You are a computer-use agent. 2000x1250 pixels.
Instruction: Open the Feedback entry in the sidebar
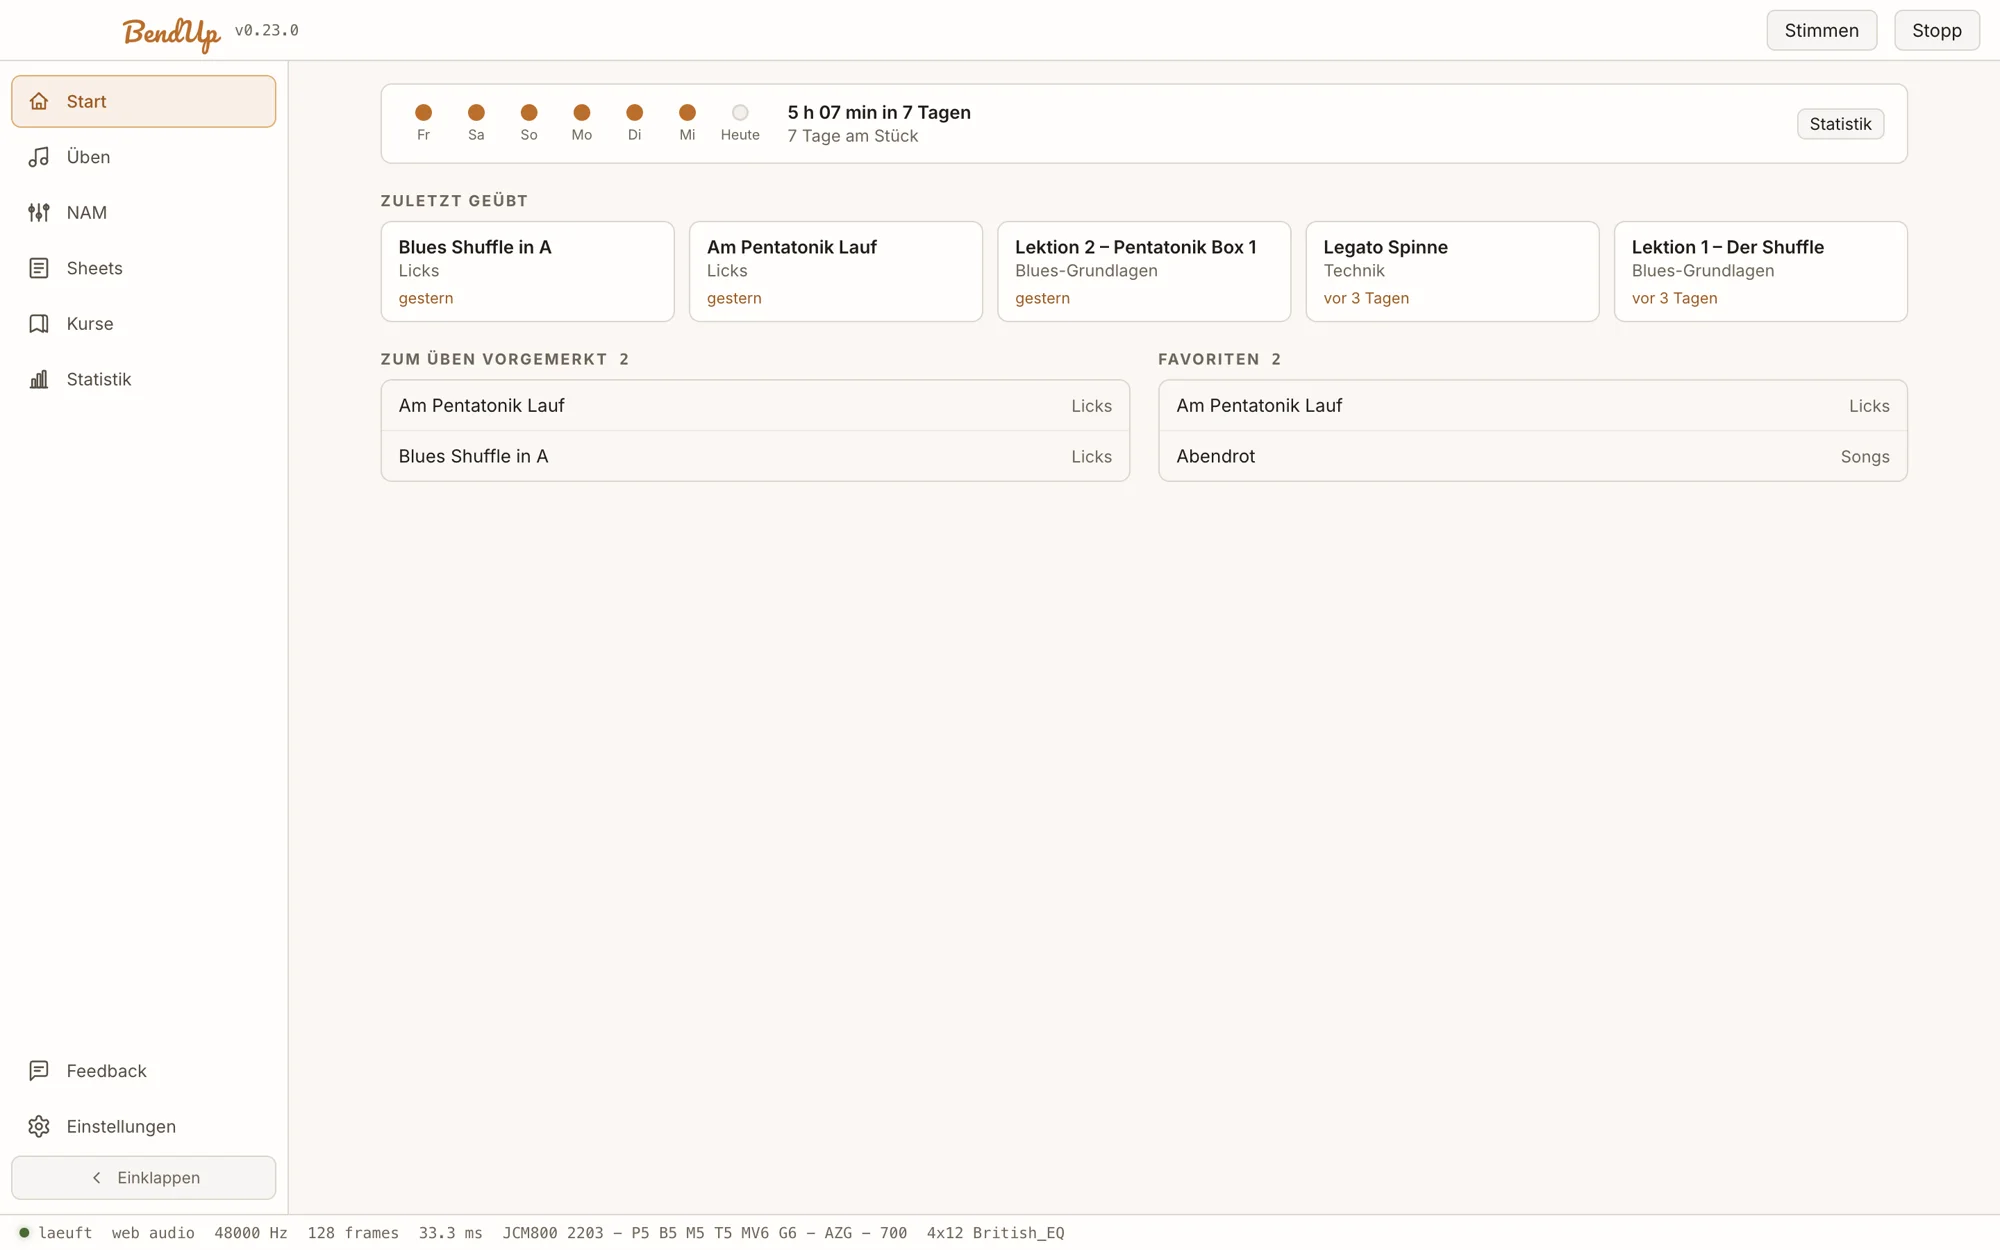(144, 1071)
